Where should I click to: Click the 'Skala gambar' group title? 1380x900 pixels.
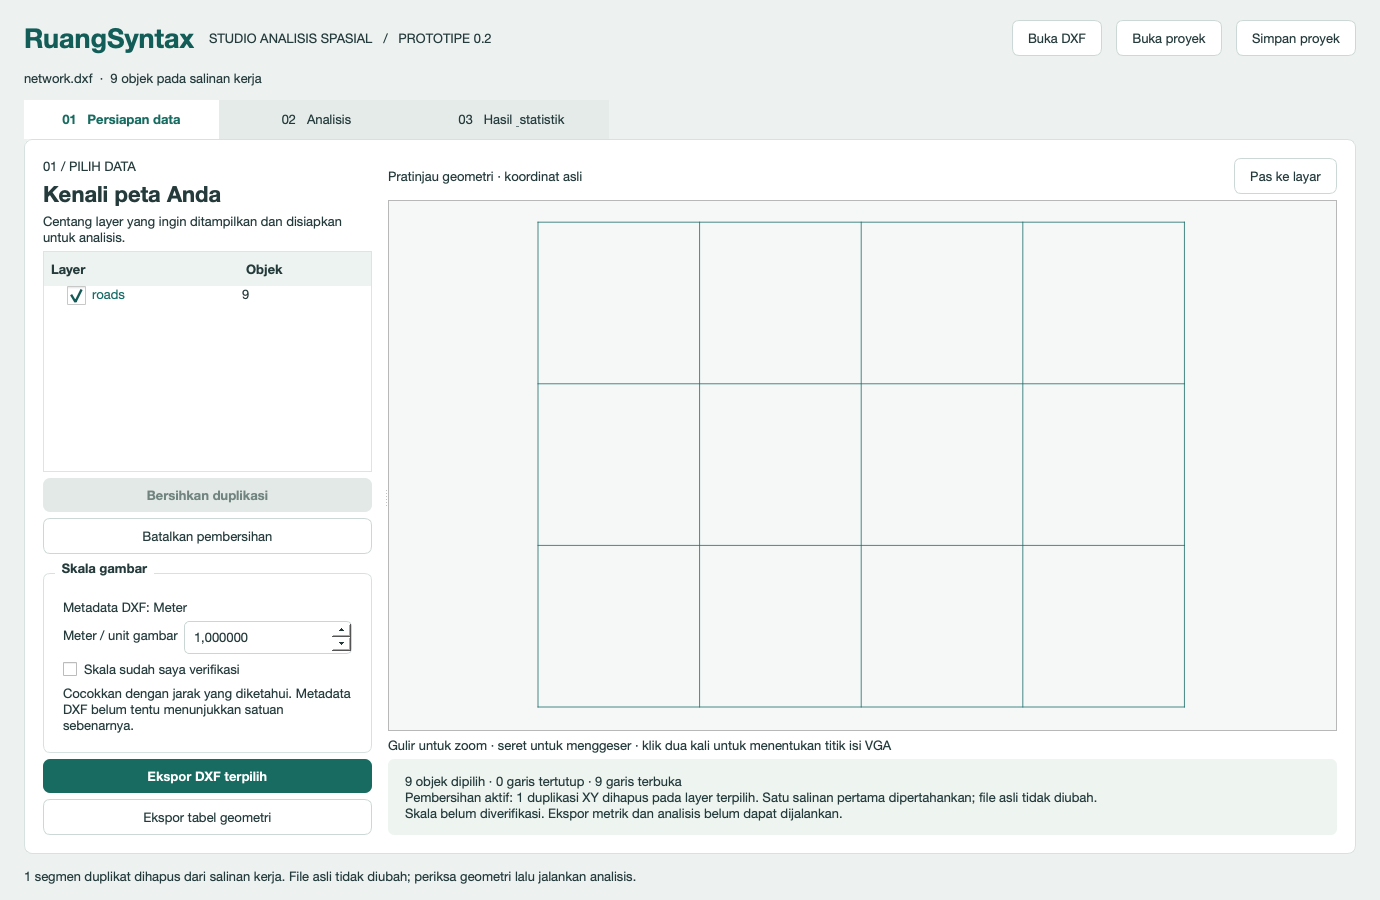[104, 568]
